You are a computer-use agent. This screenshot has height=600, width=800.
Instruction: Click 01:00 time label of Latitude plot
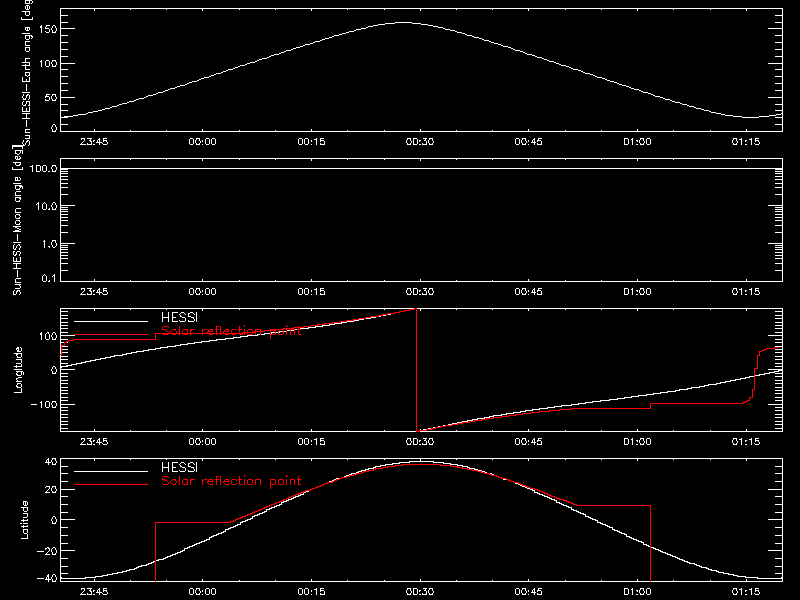coord(637,592)
